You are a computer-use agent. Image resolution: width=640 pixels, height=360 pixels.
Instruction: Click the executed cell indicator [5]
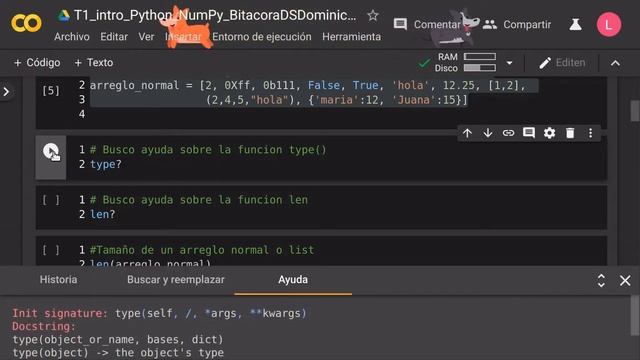point(51,91)
